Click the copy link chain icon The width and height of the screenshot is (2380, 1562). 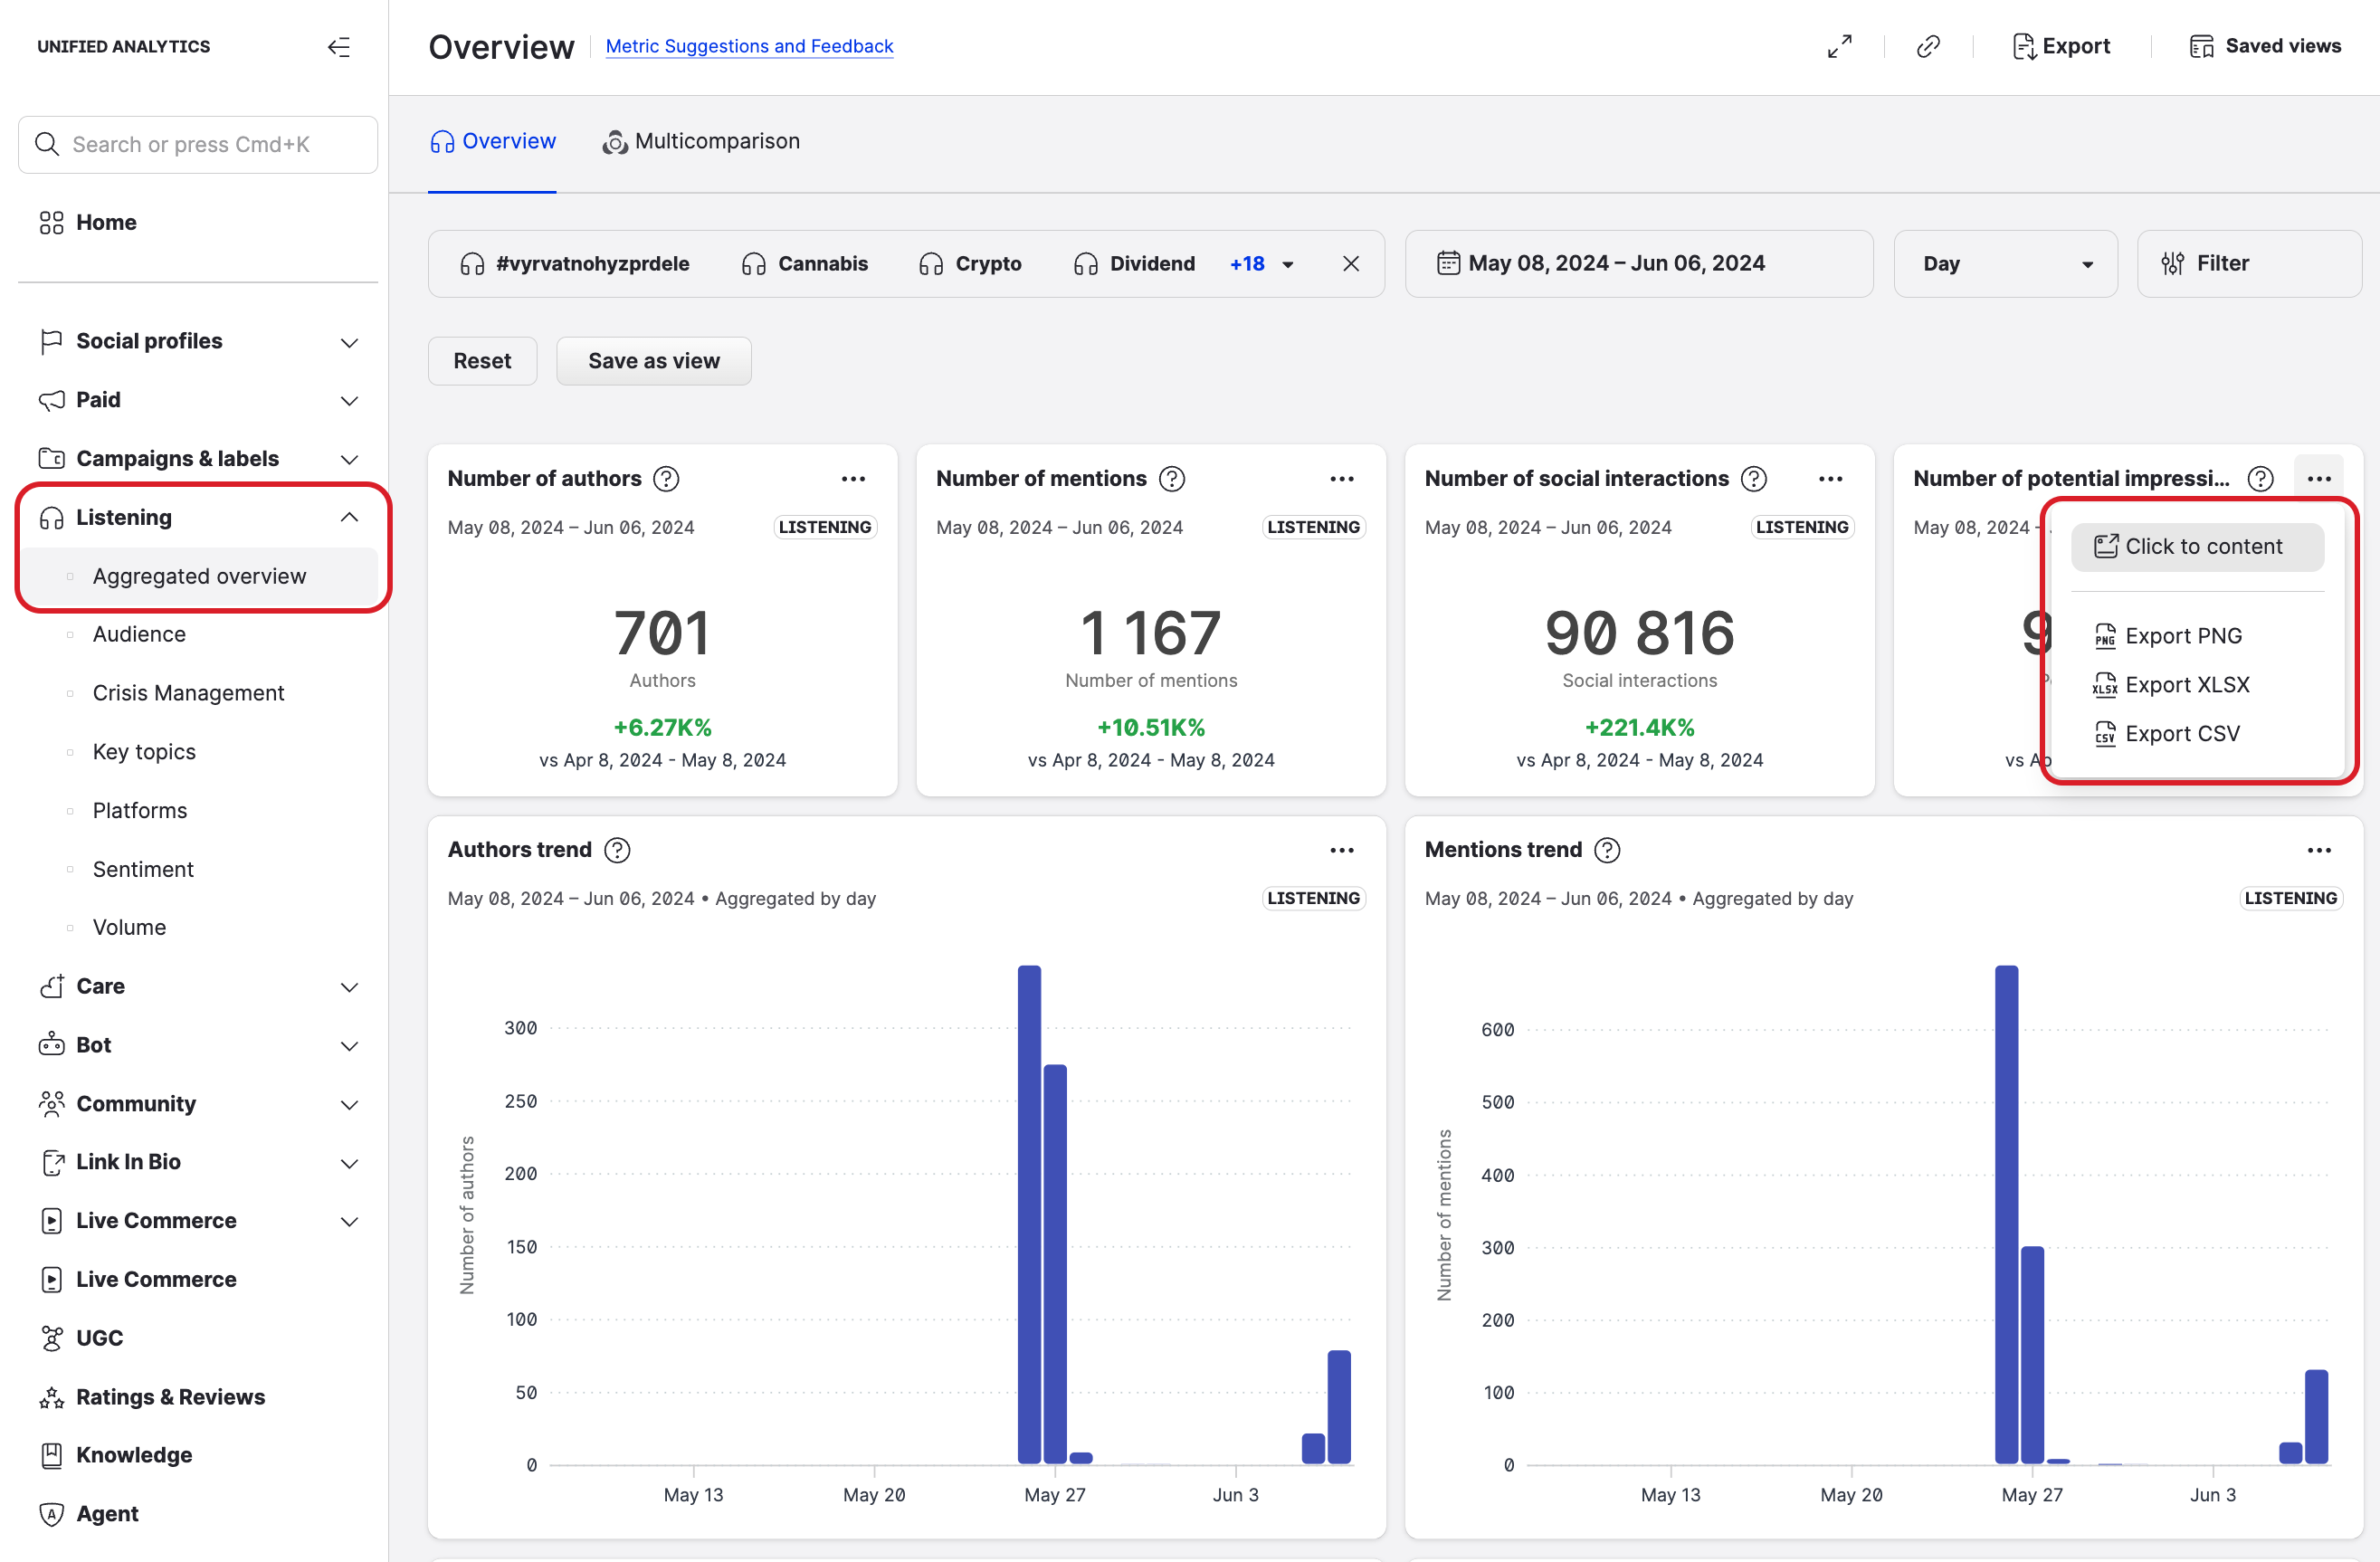pos(1928,47)
